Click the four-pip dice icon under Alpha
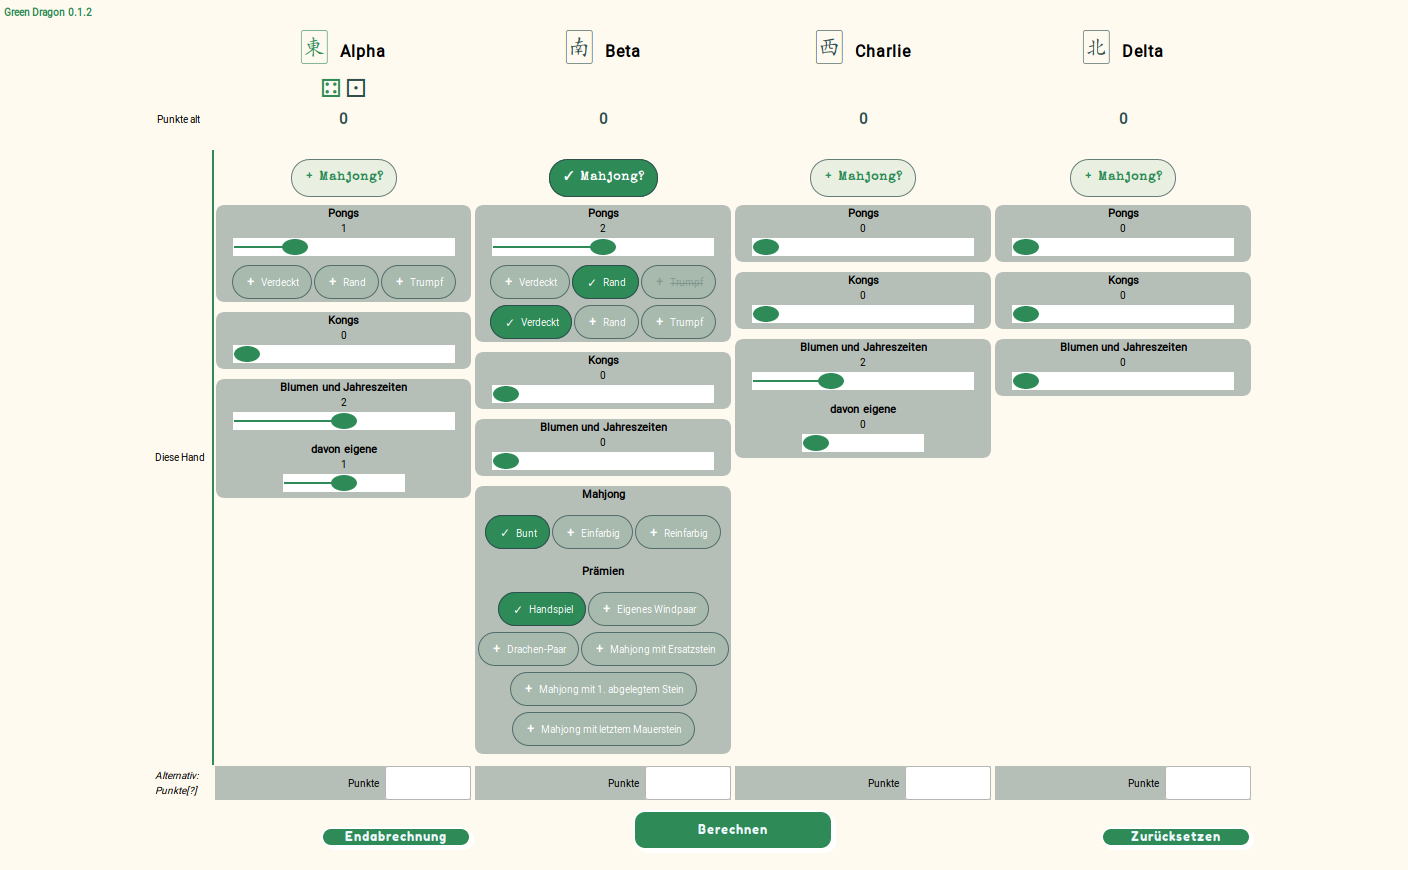Viewport: 1408px width, 870px height. (x=331, y=88)
